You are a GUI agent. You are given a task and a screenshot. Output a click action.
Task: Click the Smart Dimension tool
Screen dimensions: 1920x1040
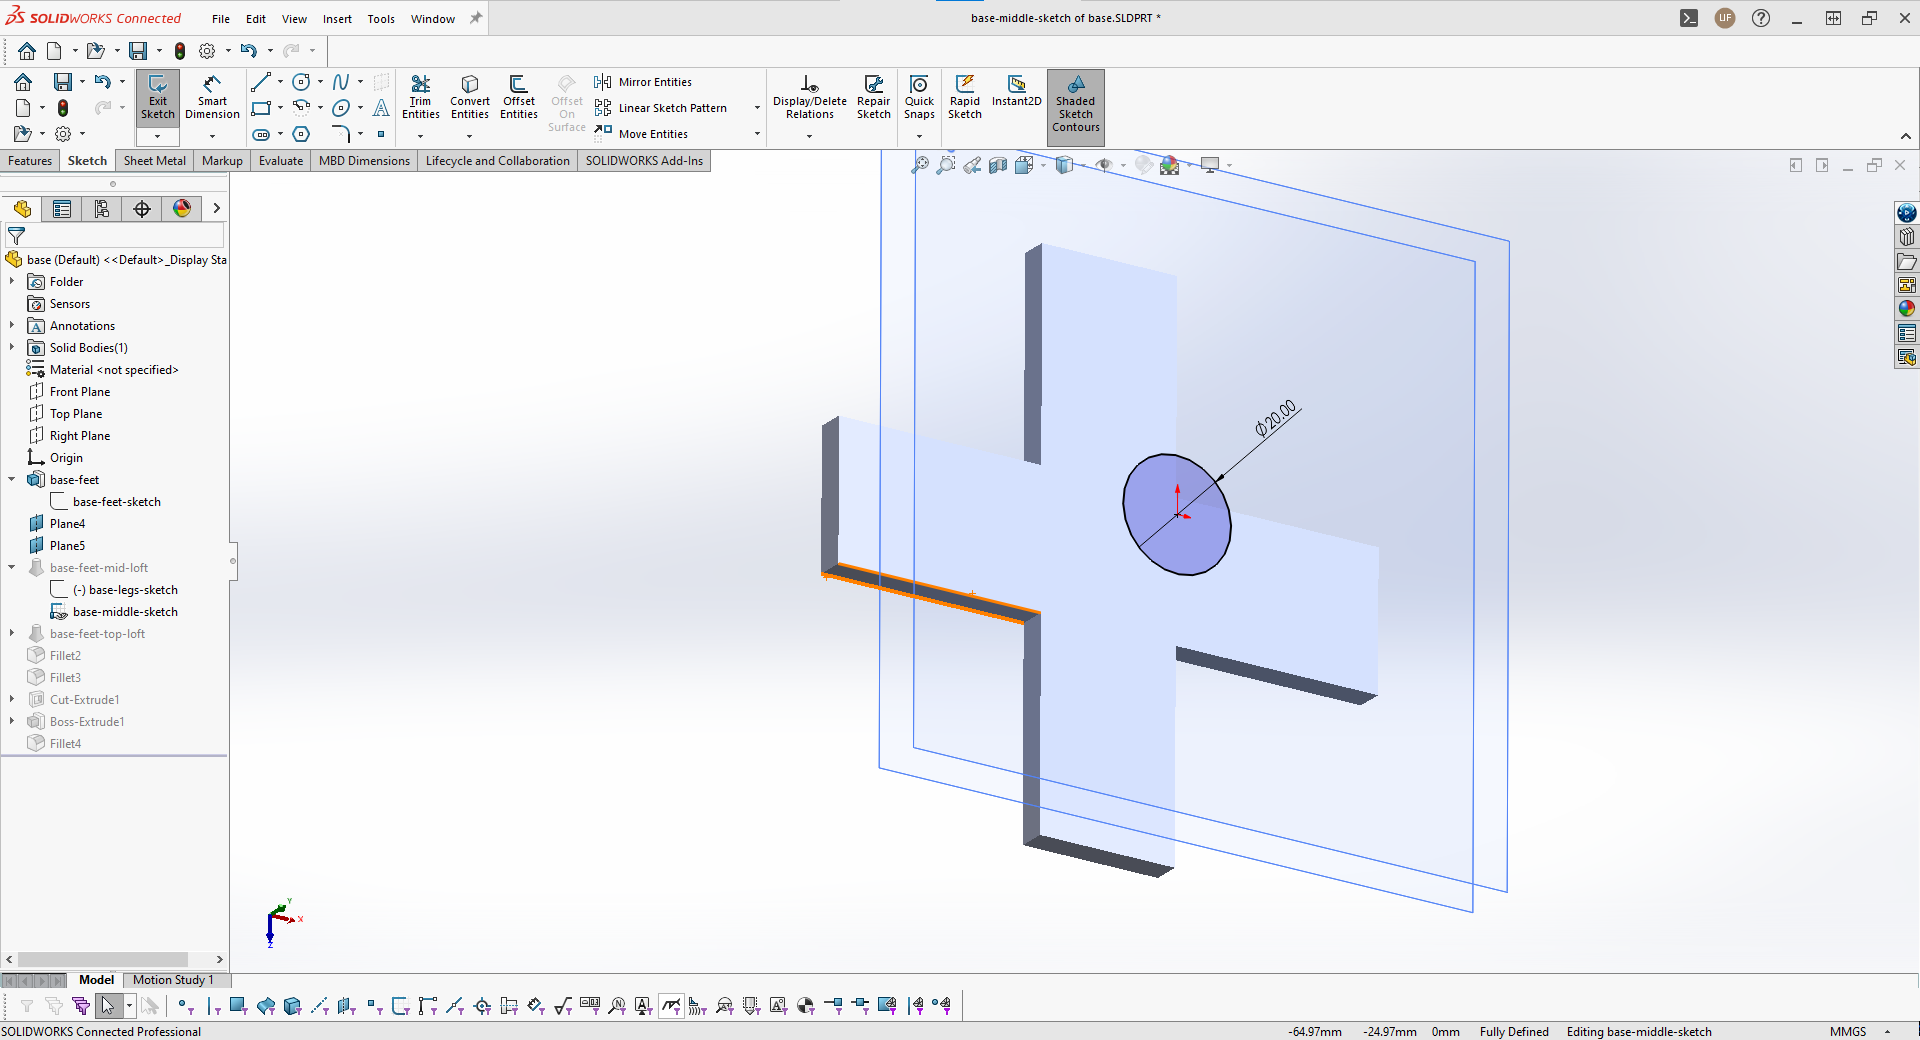click(212, 98)
